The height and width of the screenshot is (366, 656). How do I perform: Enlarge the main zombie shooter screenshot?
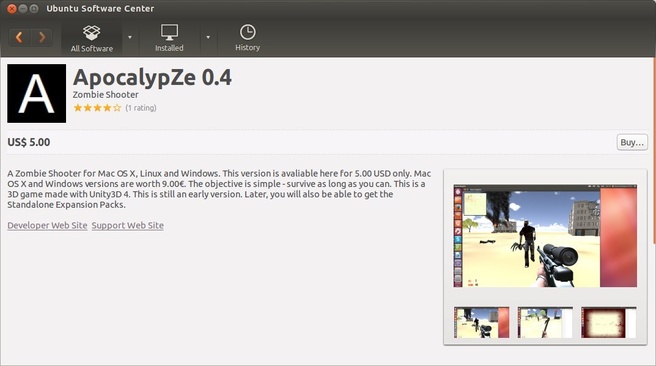click(x=545, y=236)
